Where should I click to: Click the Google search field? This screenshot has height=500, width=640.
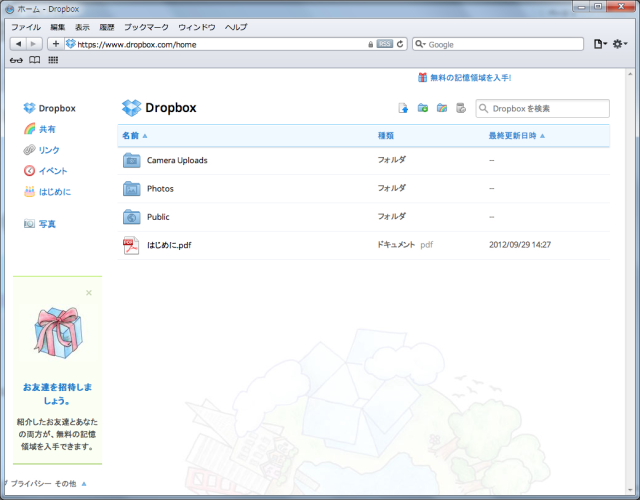point(498,44)
